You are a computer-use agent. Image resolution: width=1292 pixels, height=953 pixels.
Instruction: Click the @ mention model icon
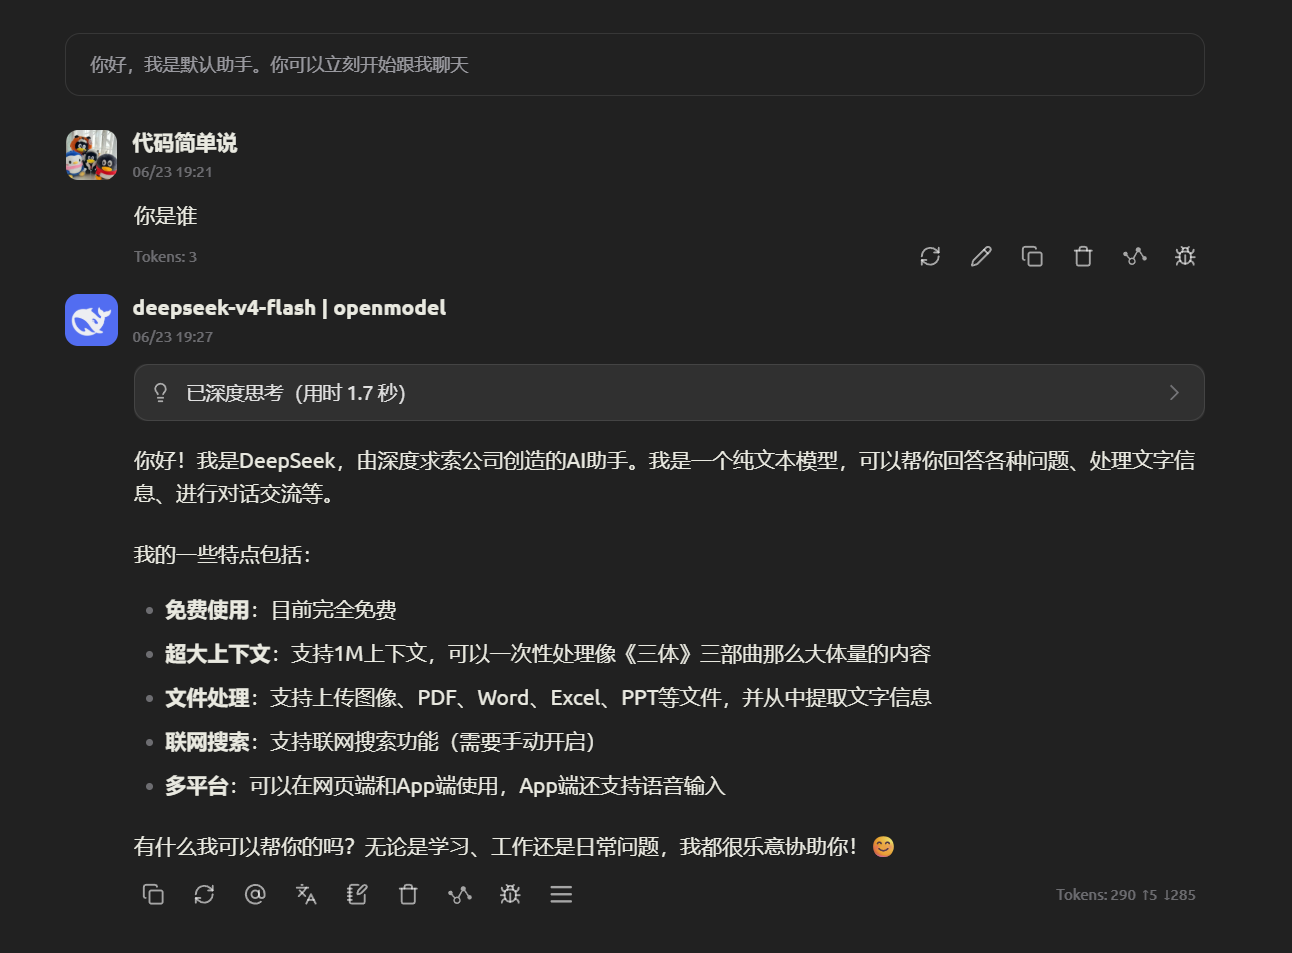[255, 894]
